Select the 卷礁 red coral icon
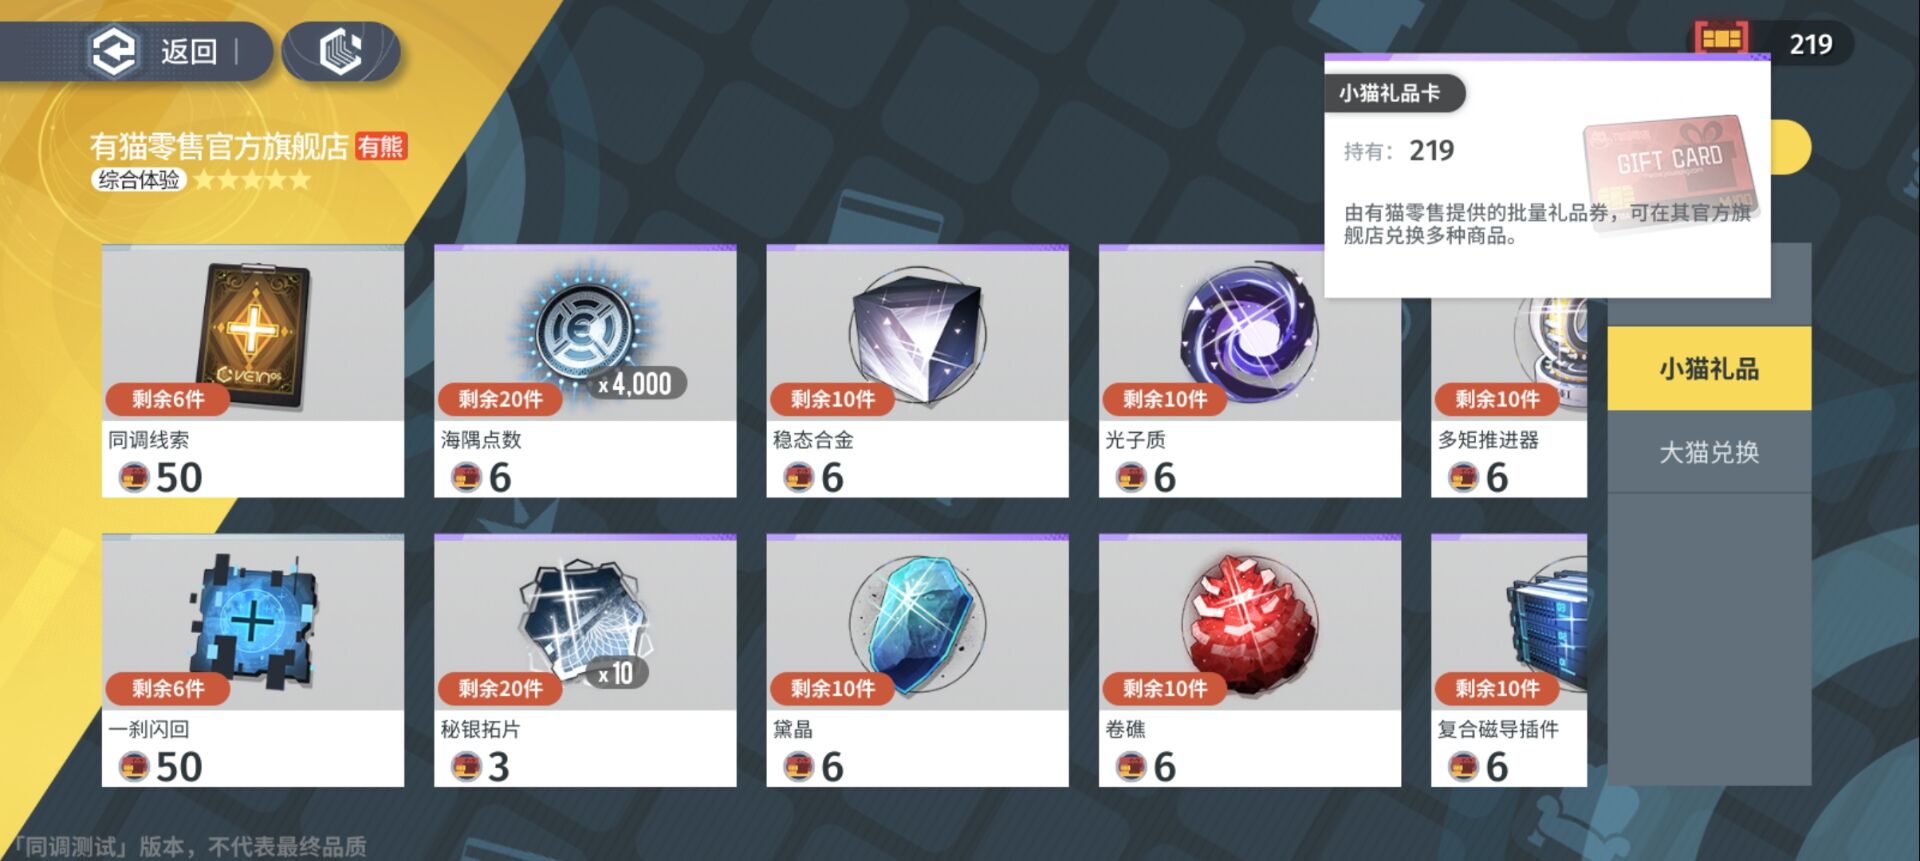Screen dimensions: 1920x861 [1249, 625]
